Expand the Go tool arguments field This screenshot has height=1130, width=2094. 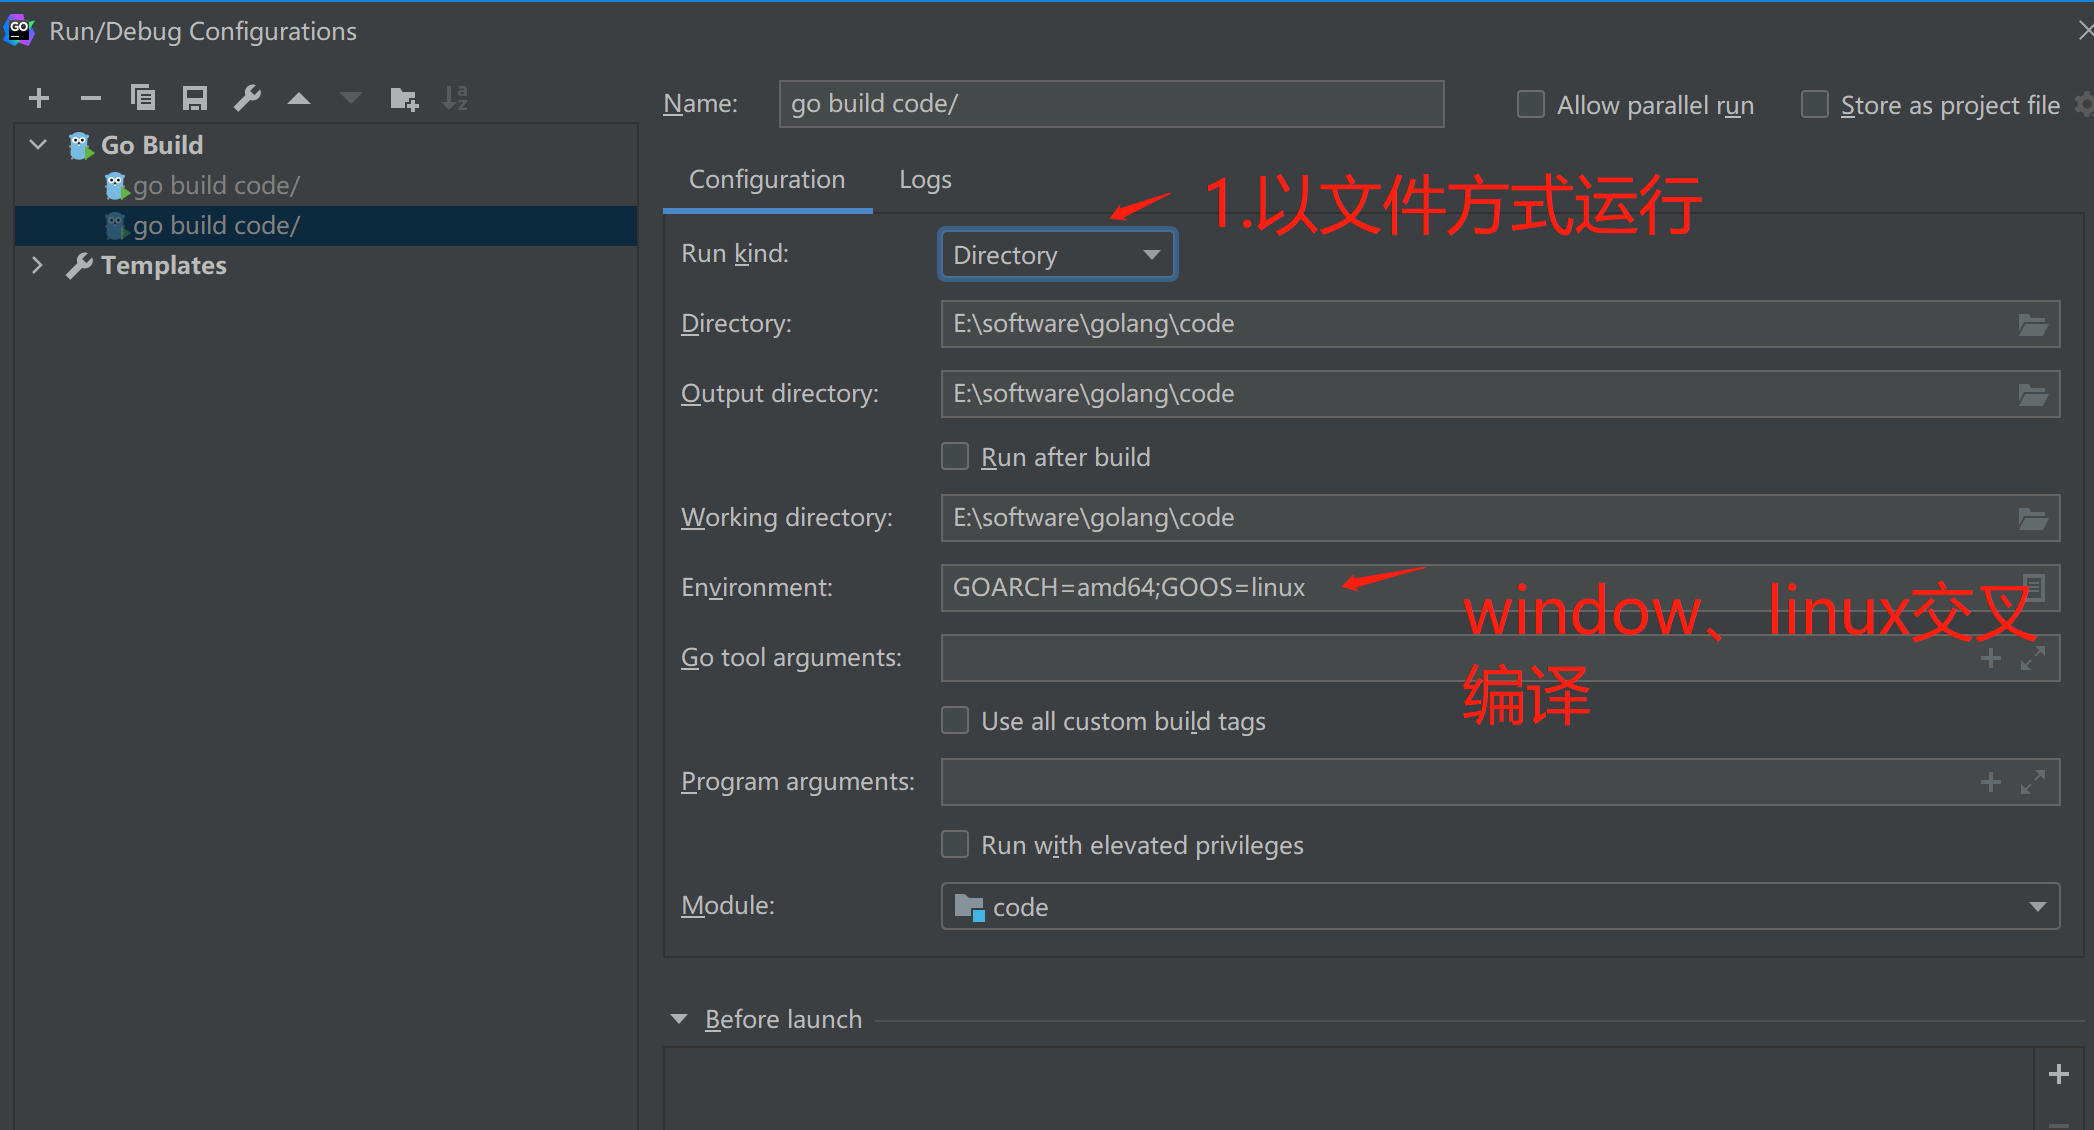2032,658
